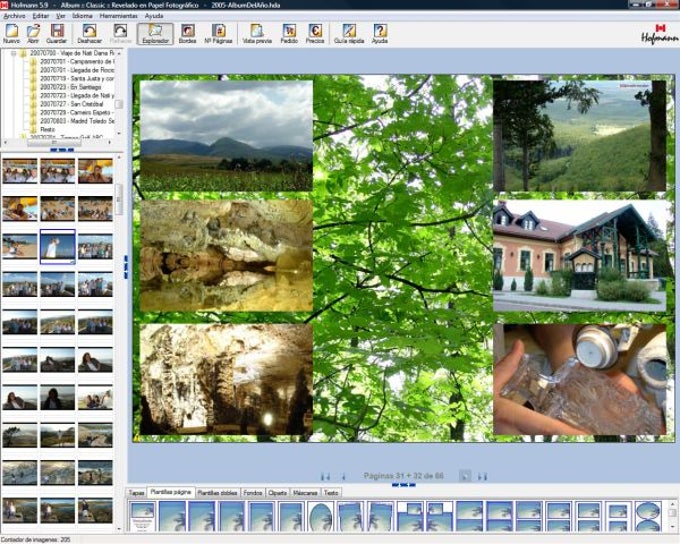This screenshot has width=680, height=544.
Task: Open the Ayuda menu in menu bar
Action: (154, 16)
